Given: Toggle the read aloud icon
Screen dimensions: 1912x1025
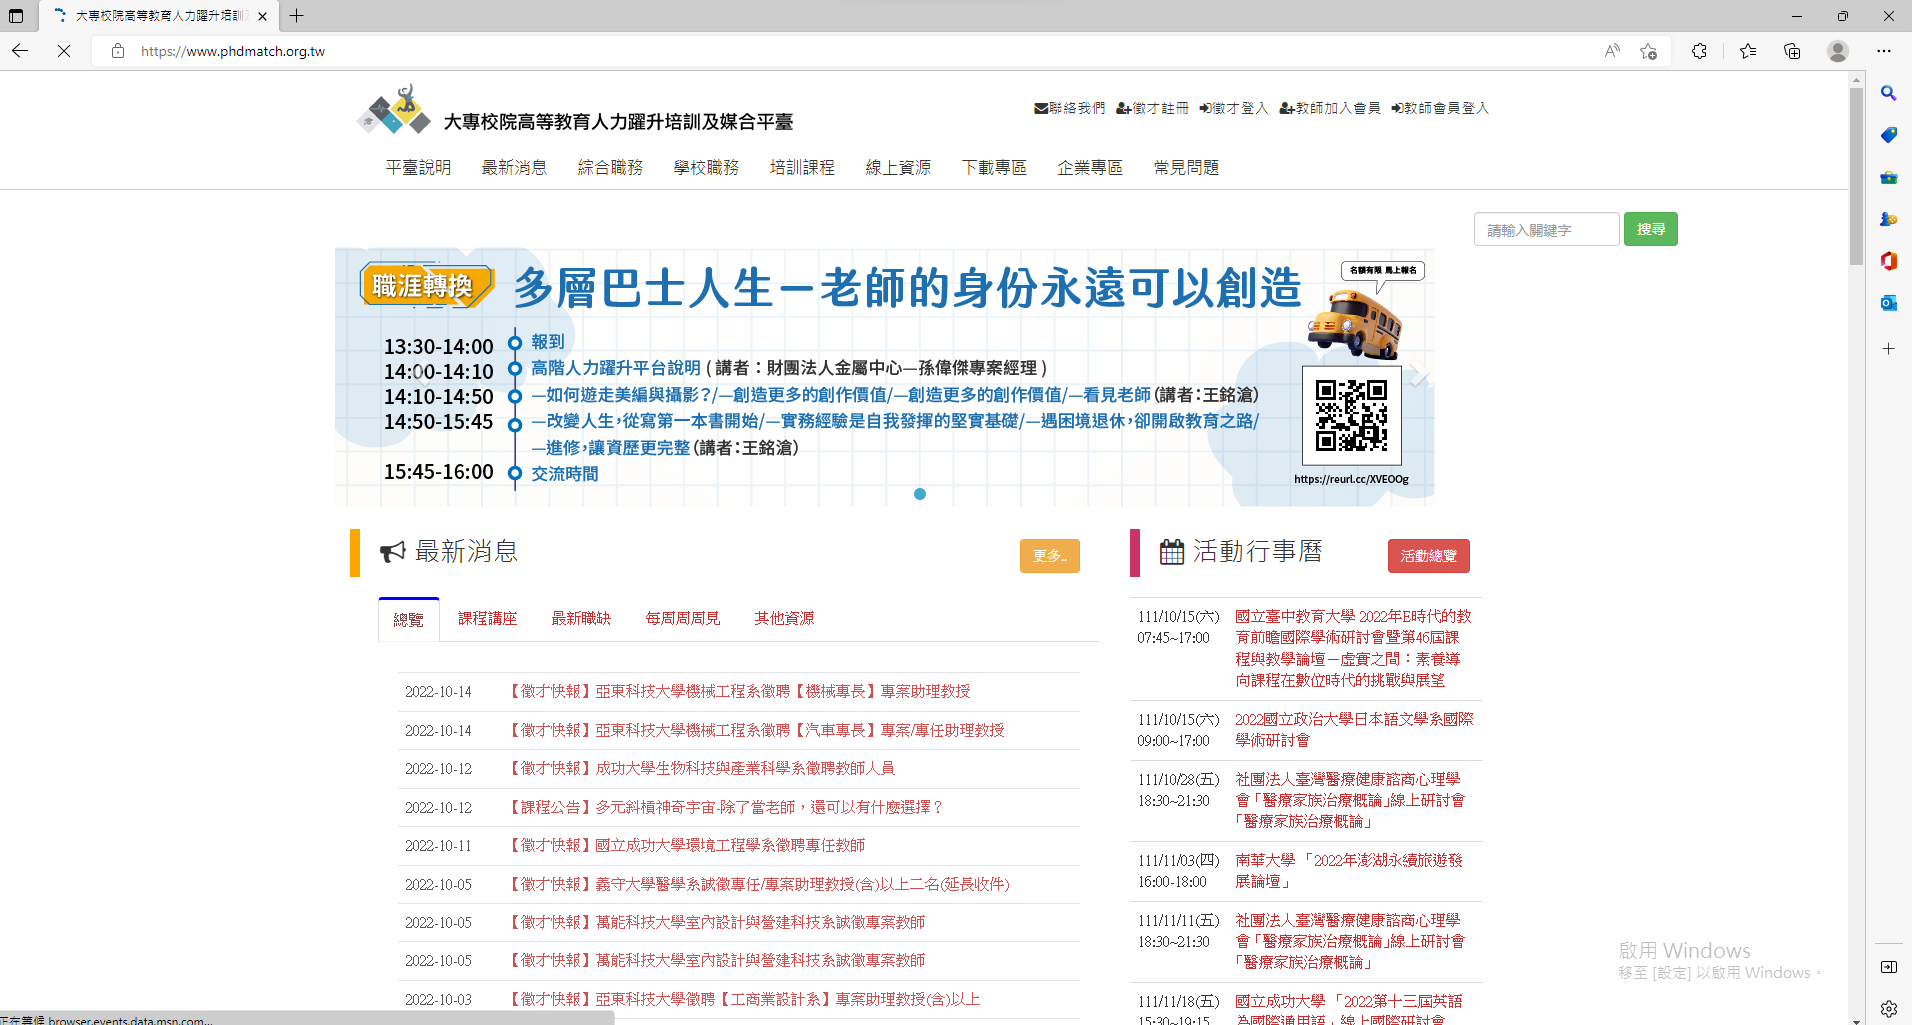Looking at the screenshot, I should [1612, 51].
